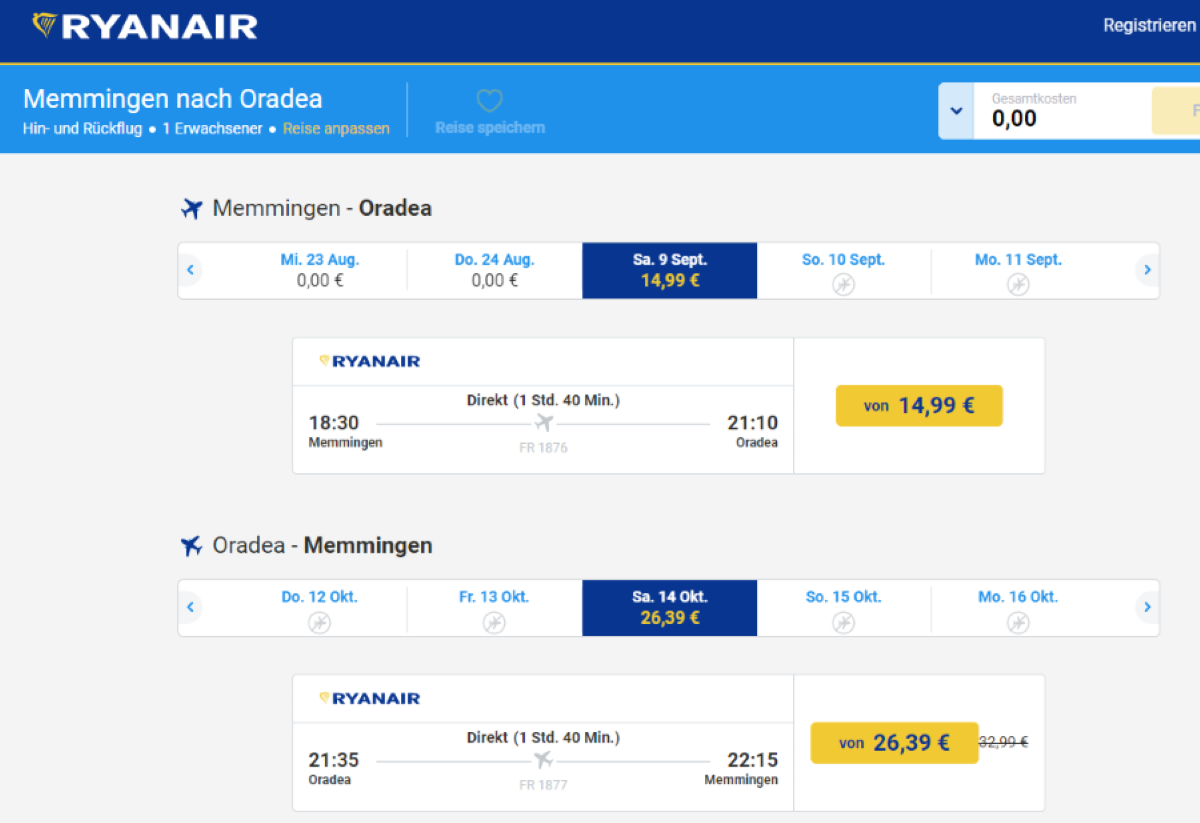Expand the Gesamtkosten dropdown arrow

956,111
